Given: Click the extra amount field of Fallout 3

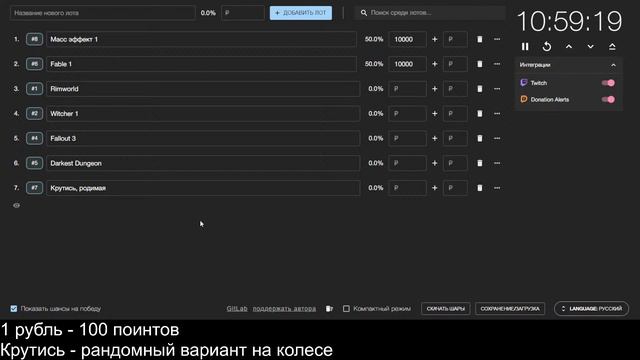Looking at the screenshot, I should pyautogui.click(x=455, y=139).
